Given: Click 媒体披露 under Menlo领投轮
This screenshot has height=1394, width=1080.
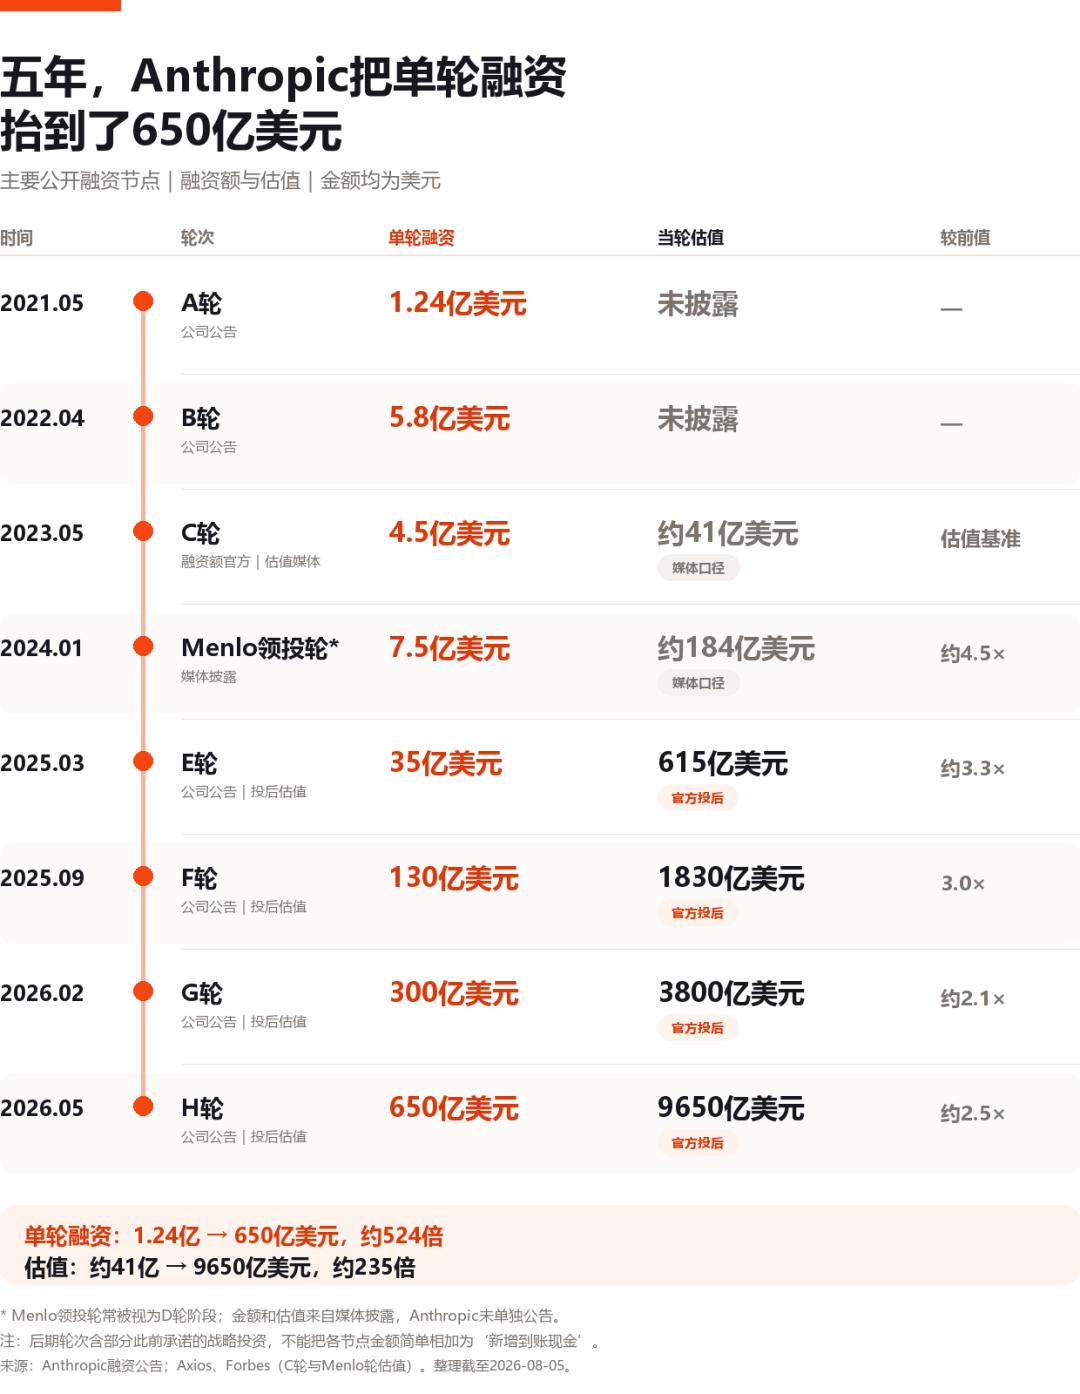Looking at the screenshot, I should [x=209, y=677].
